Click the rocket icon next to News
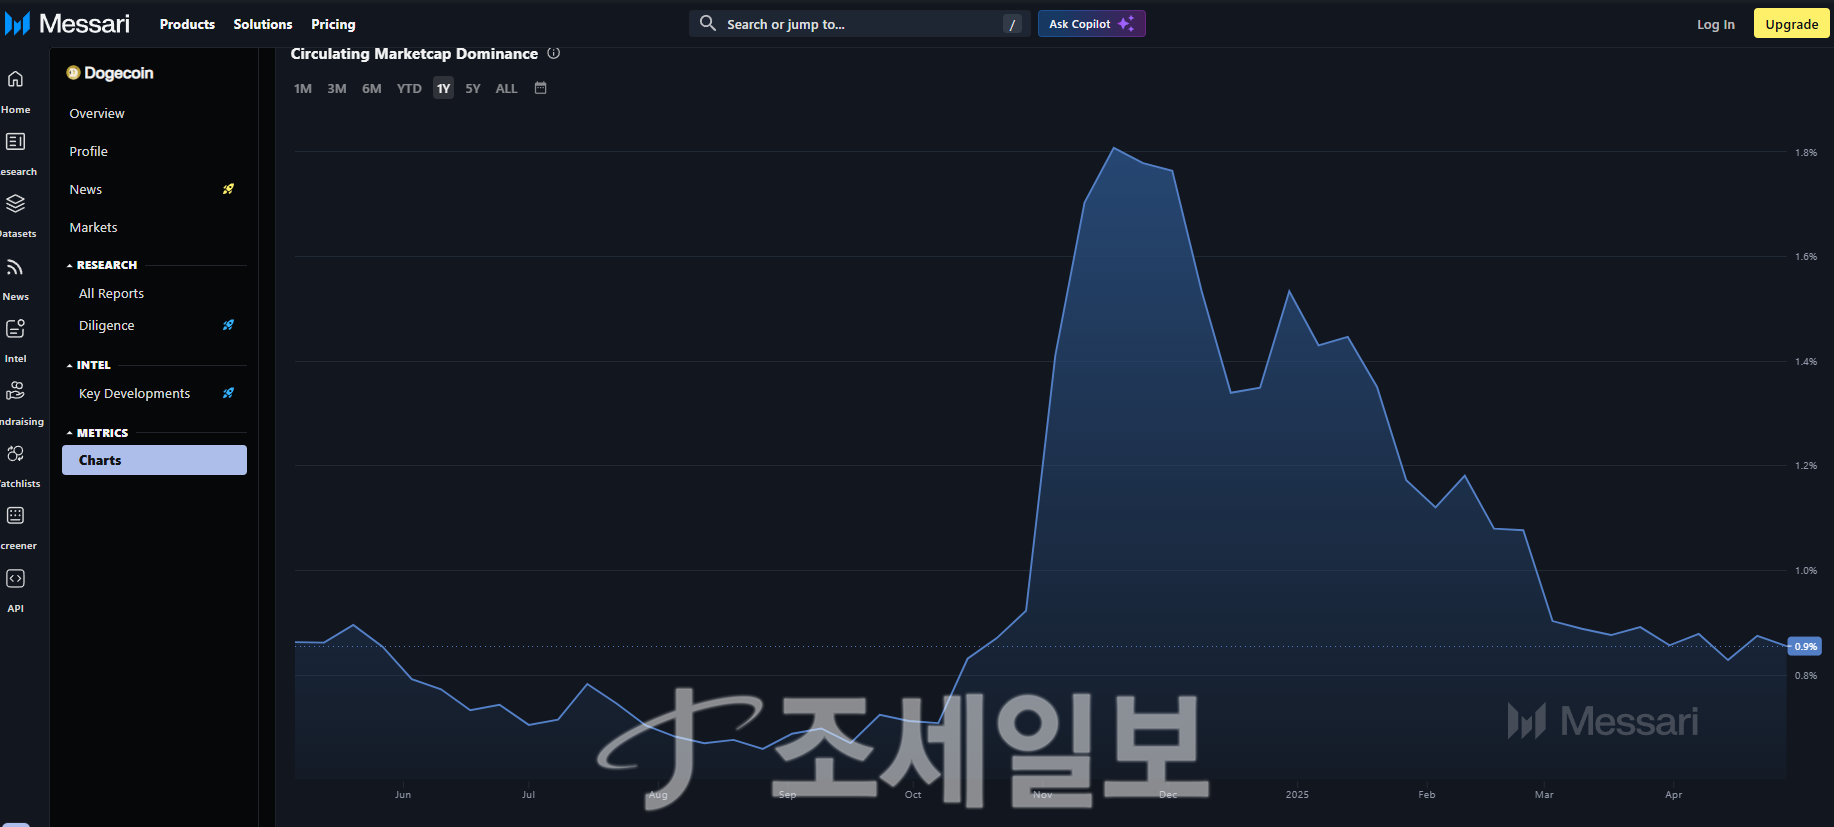 click(x=228, y=189)
